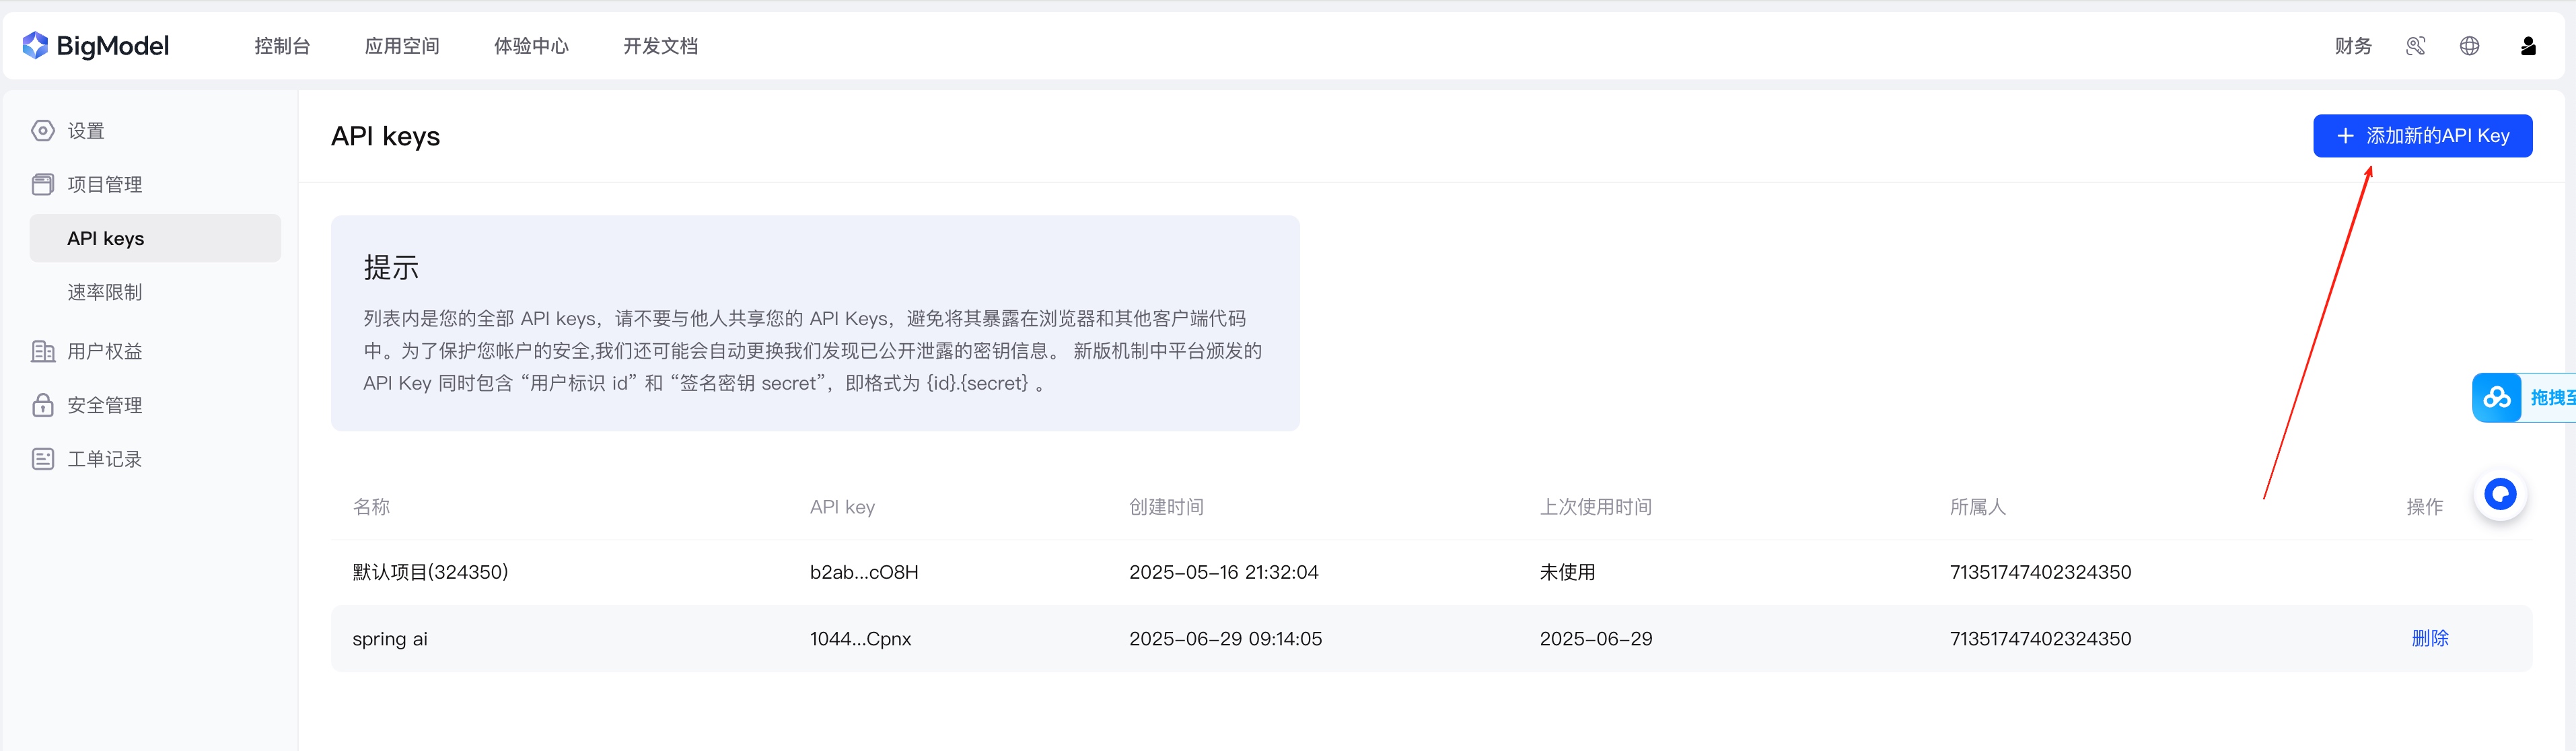This screenshot has width=2576, height=751.
Task: Open 开发文档 developer docs
Action: (x=660, y=46)
